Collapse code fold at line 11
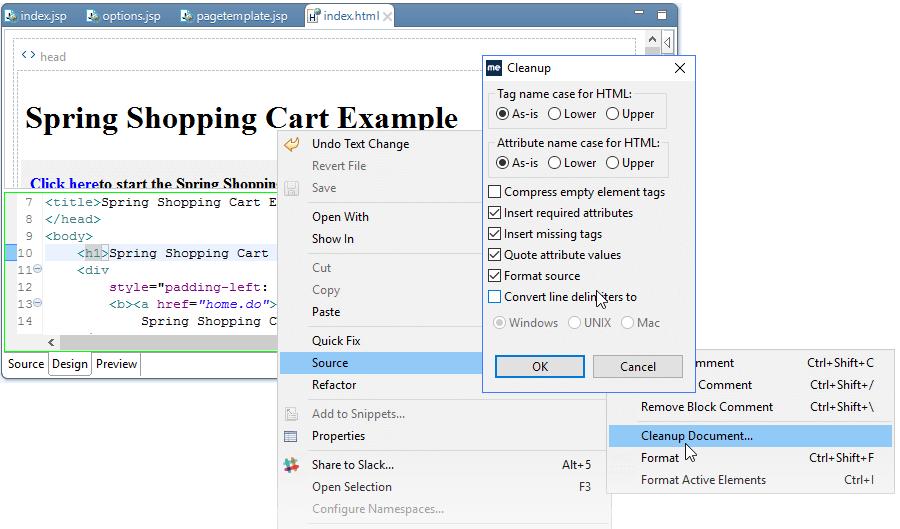The image size is (900, 529). pyautogui.click(x=37, y=269)
